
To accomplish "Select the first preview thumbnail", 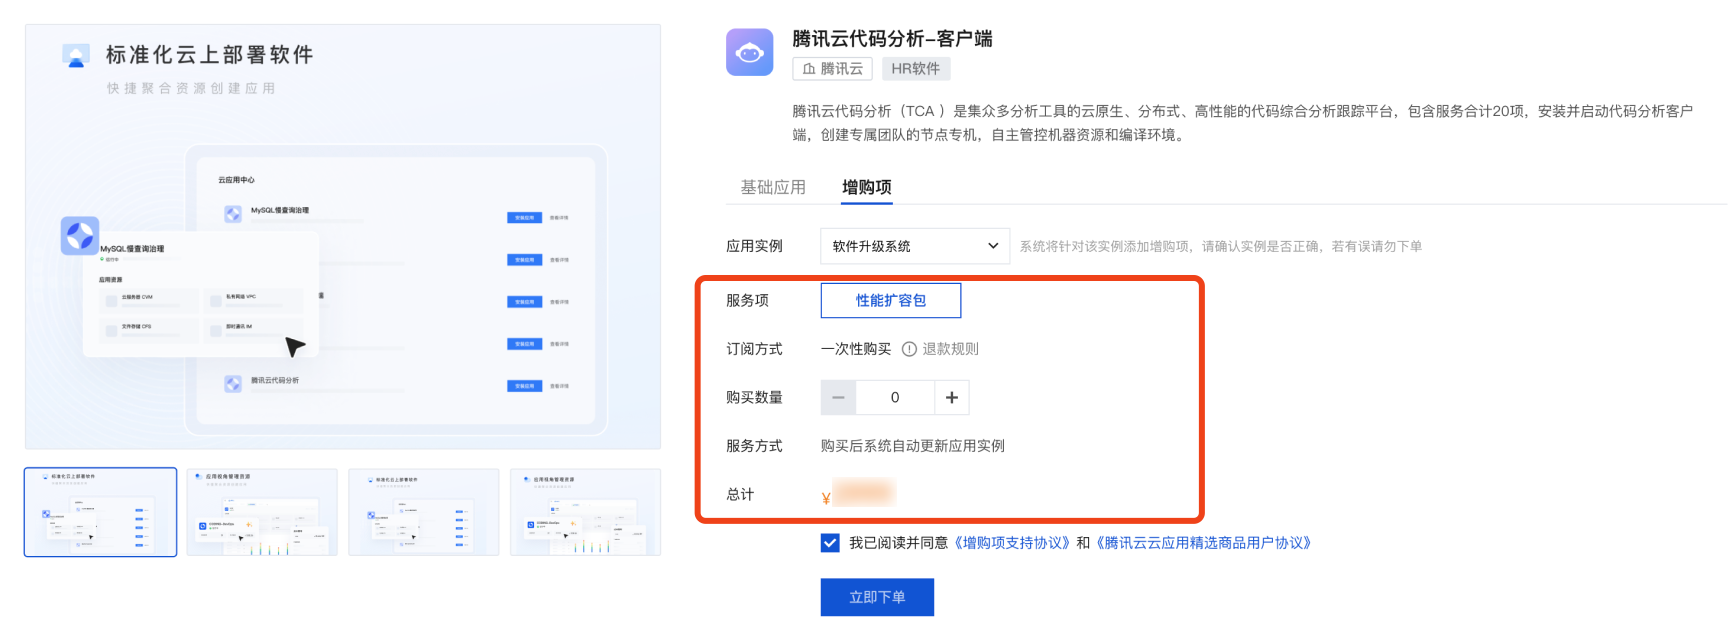I will point(101,512).
